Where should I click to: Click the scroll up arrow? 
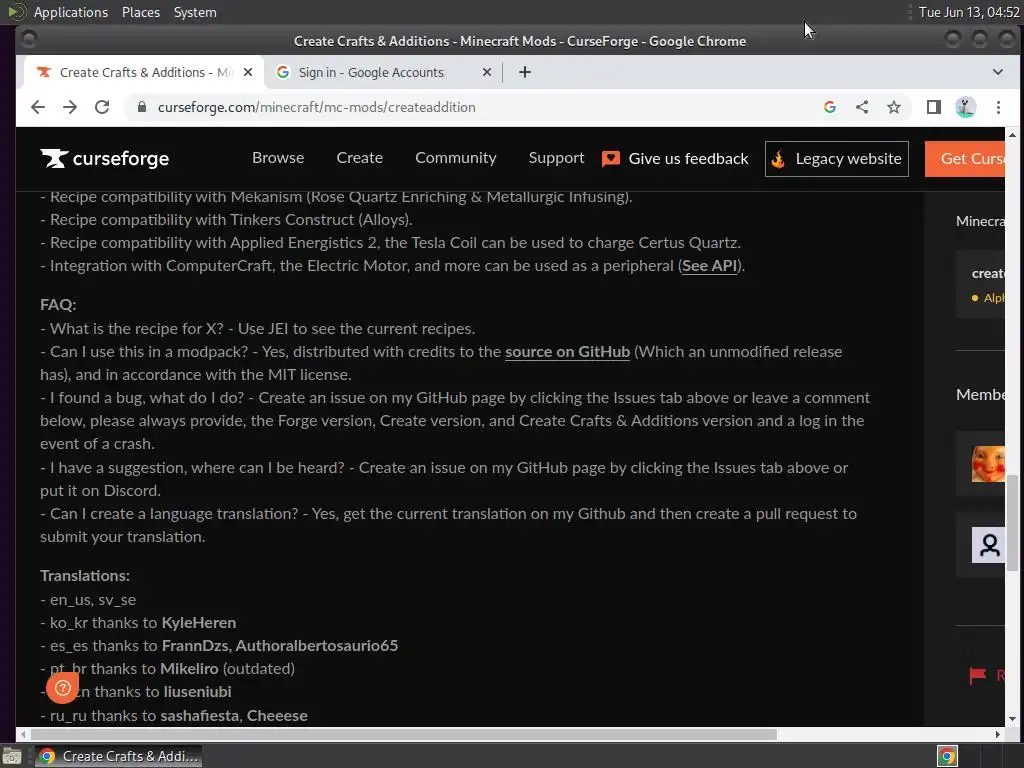pyautogui.click(x=1012, y=135)
